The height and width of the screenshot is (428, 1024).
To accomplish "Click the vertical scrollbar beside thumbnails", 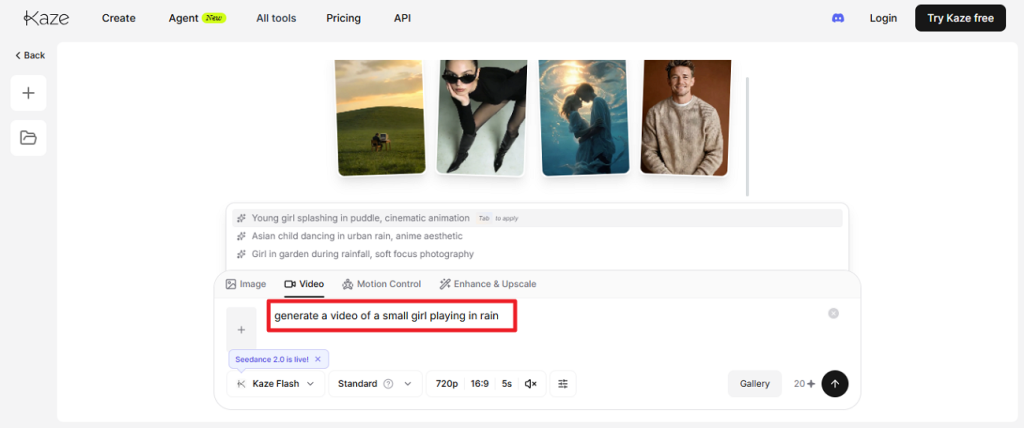I will [x=747, y=136].
